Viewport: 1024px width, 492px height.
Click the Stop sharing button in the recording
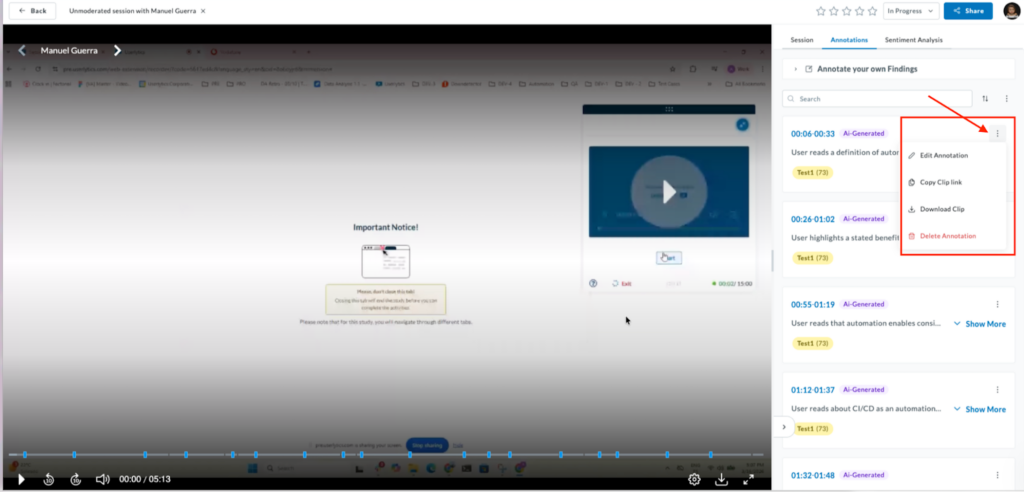pyautogui.click(x=427, y=446)
